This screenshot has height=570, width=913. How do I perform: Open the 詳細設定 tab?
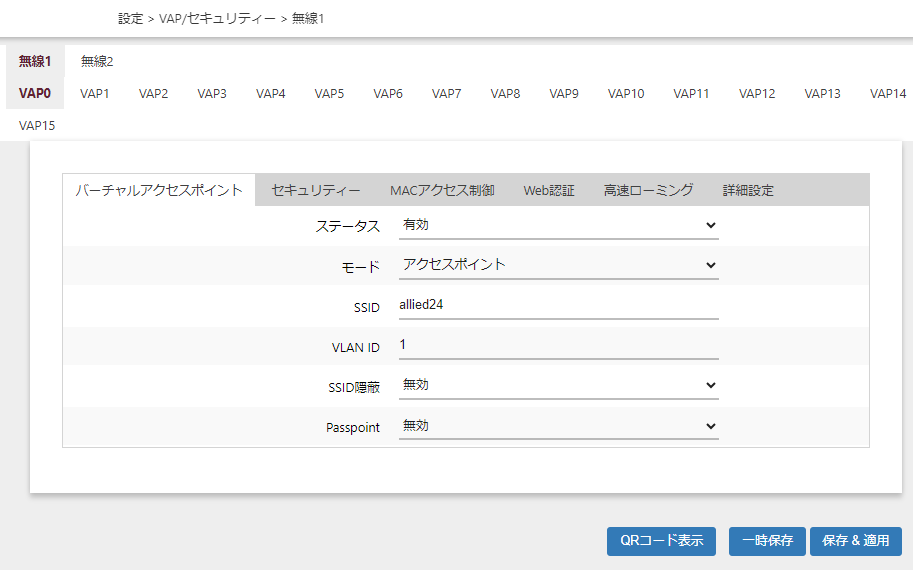click(x=748, y=190)
